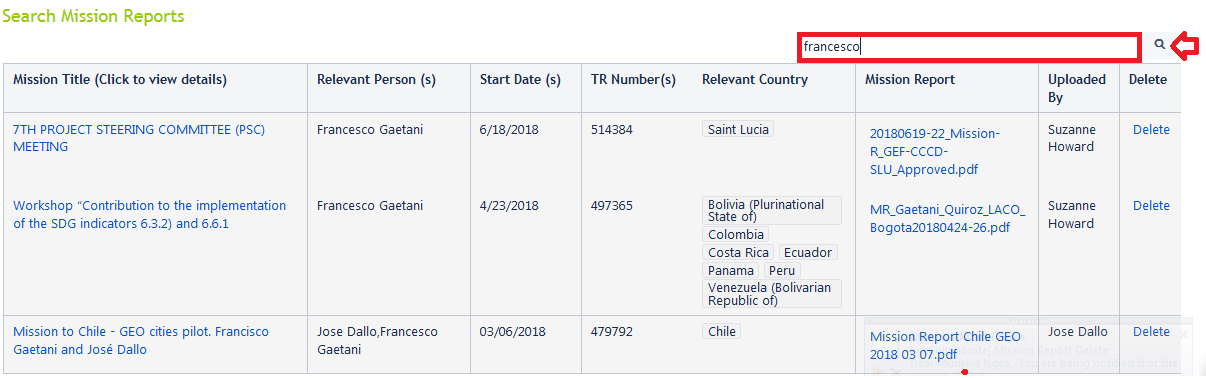Select the Colombia country tag
This screenshot has height=378, width=1206.
[x=736, y=235]
